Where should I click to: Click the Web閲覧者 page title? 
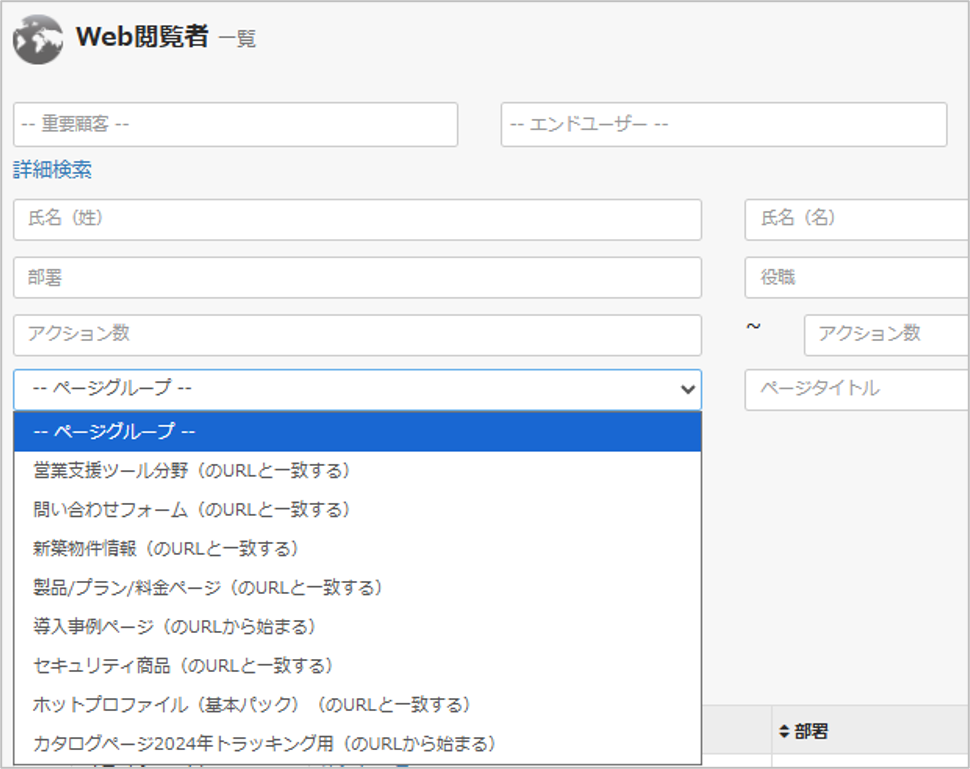(142, 37)
